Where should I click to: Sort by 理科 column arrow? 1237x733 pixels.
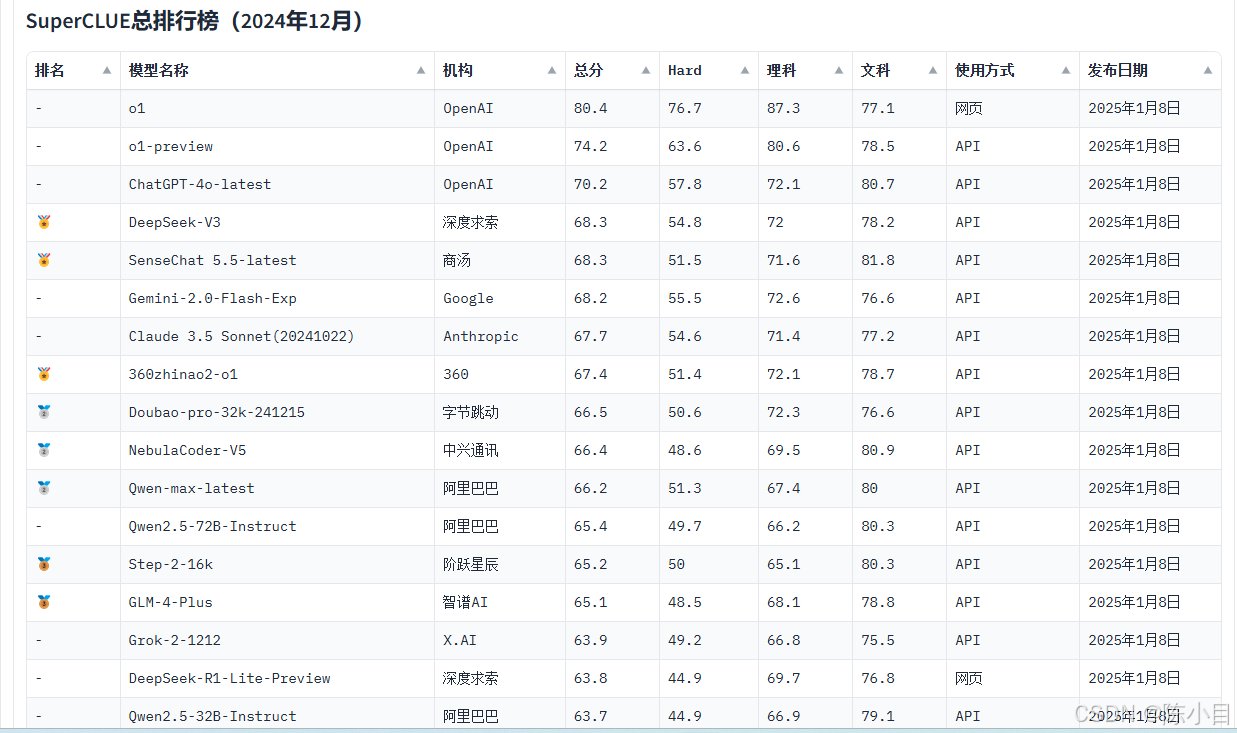[839, 71]
